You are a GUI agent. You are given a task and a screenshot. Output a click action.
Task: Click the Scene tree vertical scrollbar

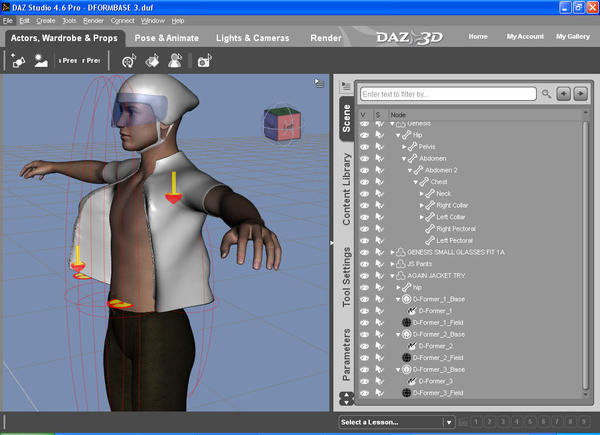(x=585, y=254)
